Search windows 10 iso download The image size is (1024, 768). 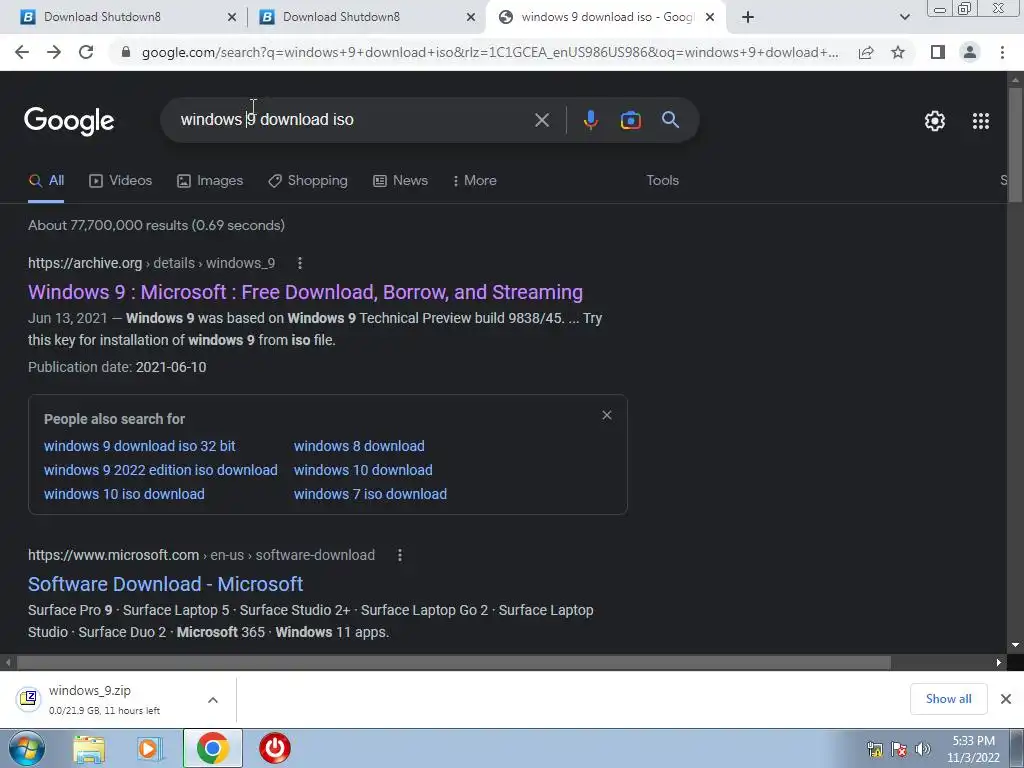(124, 494)
